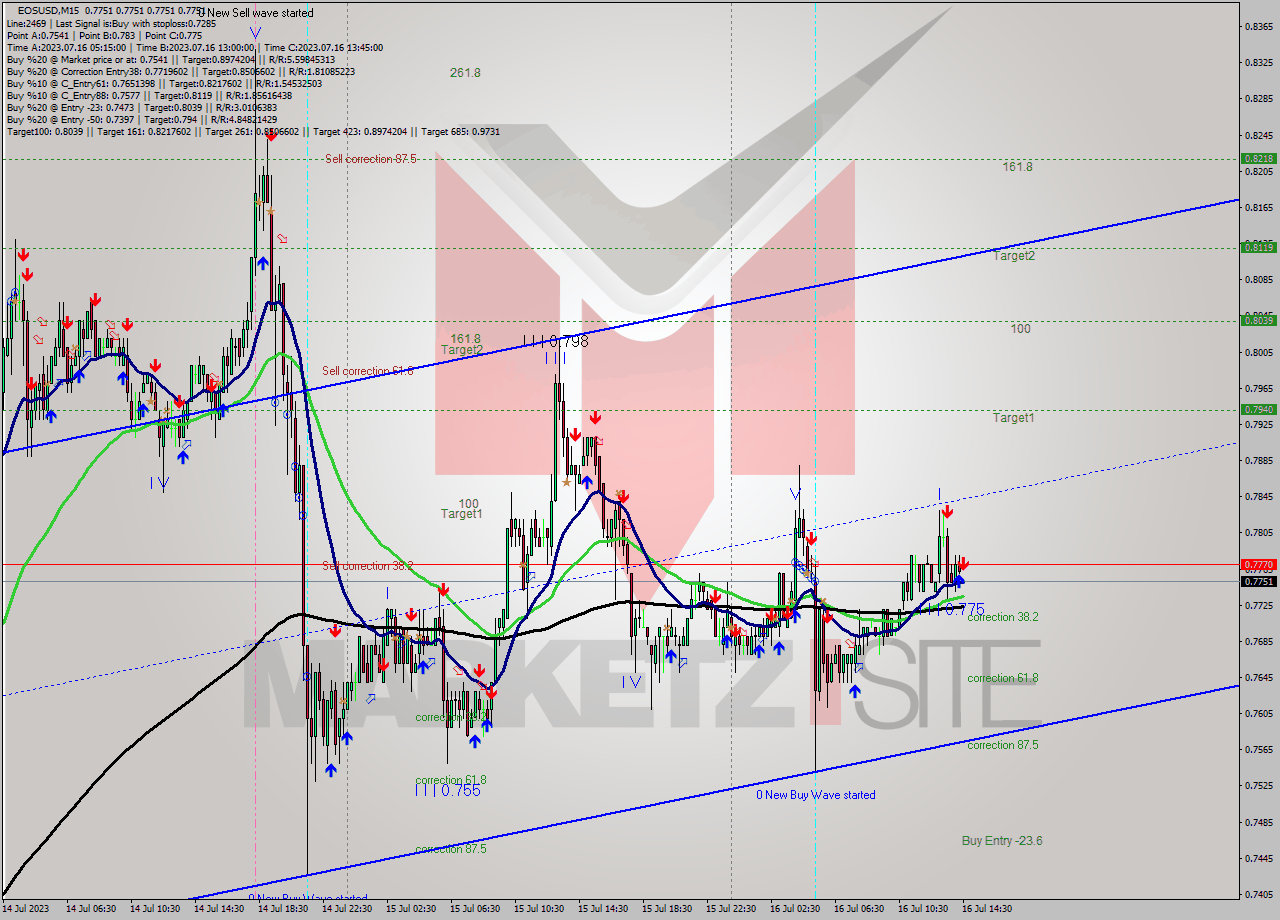Click the '15 Jul 22:30' time axis label

(x=730, y=909)
